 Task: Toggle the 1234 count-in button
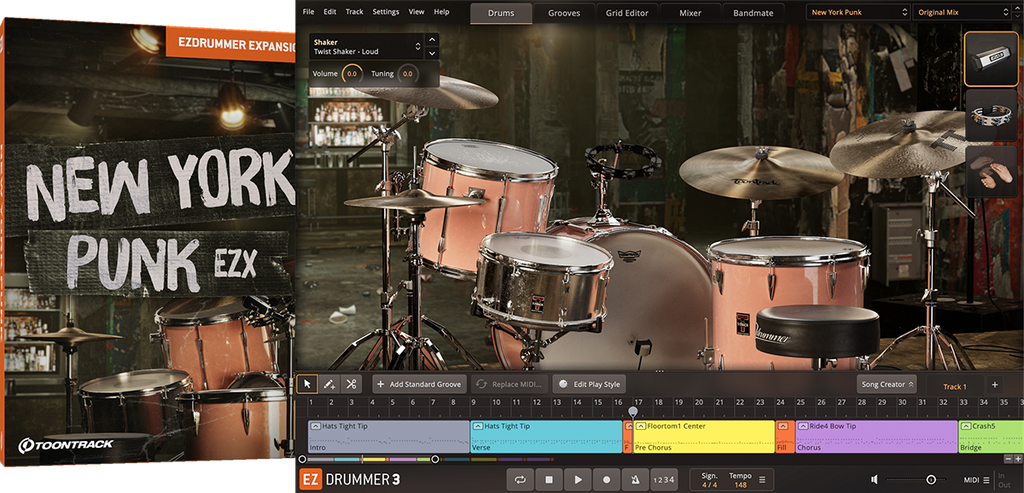[664, 480]
